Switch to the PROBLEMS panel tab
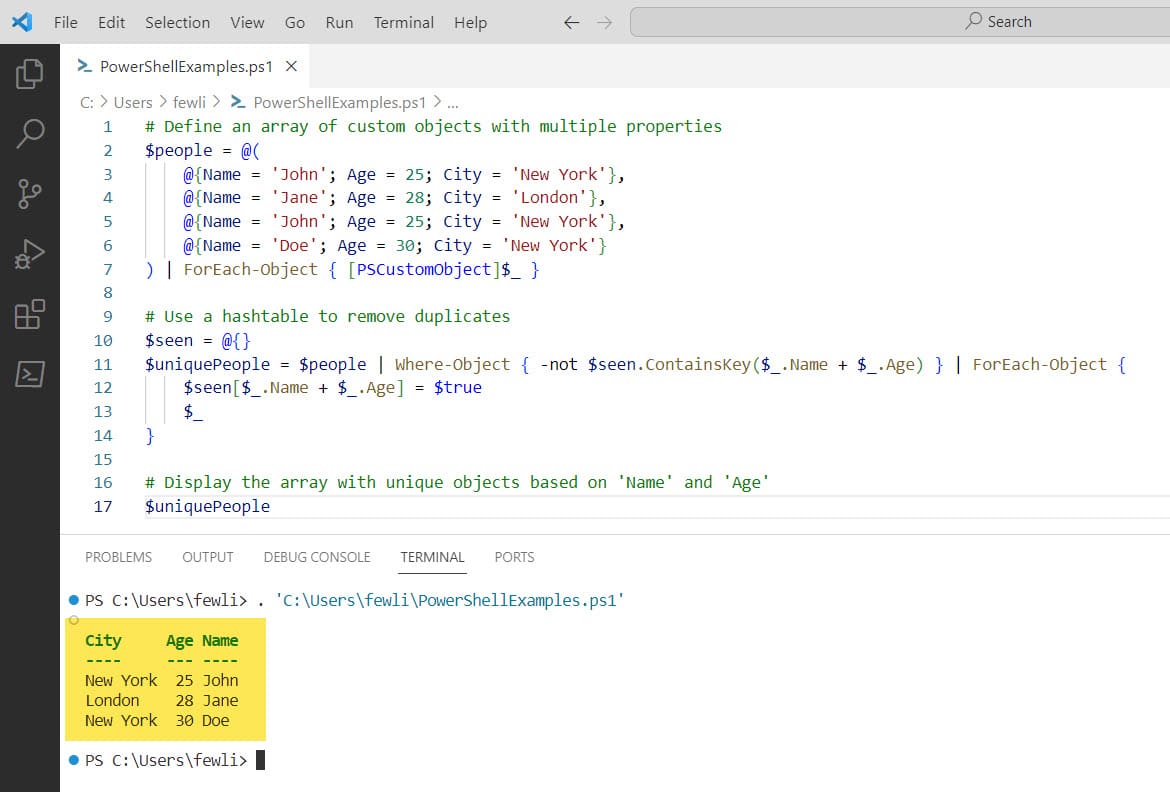 point(118,557)
